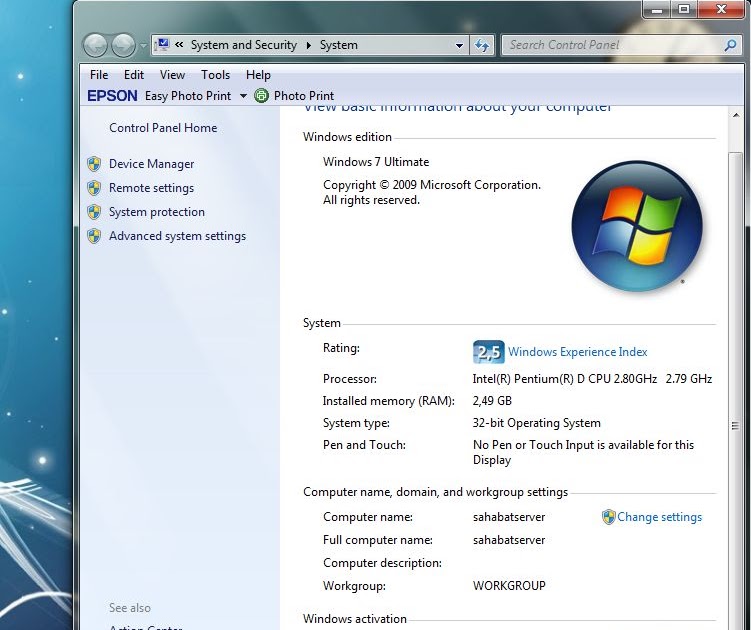Click the Forward navigation arrow button

pyautogui.click(x=124, y=46)
